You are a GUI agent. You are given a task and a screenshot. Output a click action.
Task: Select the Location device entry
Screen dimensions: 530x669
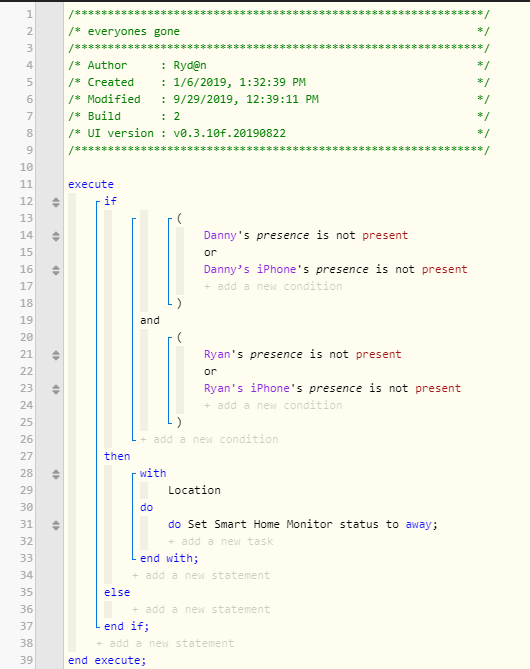(x=194, y=490)
